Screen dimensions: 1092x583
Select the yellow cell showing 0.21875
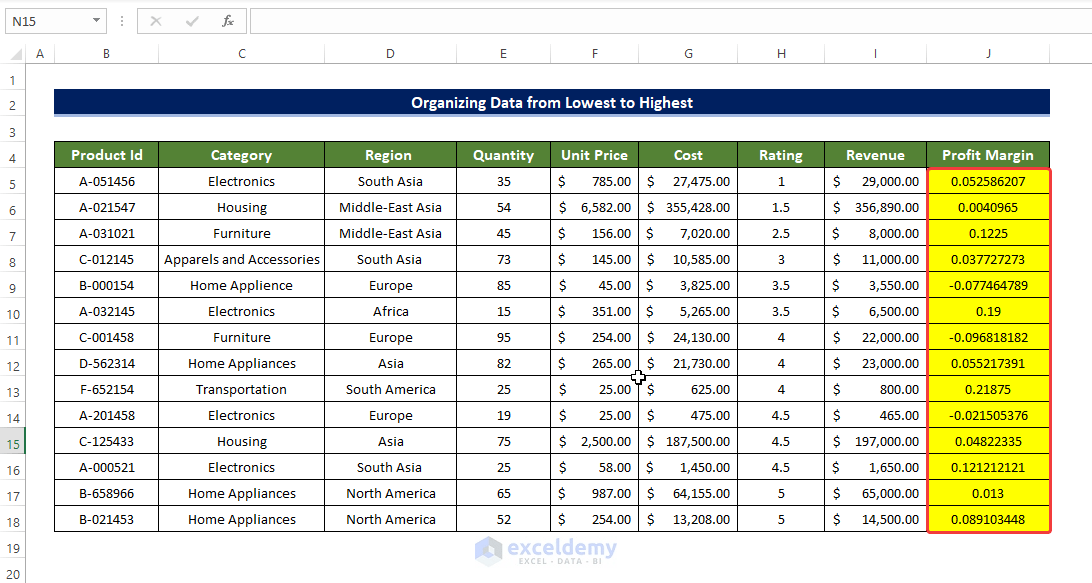(988, 389)
